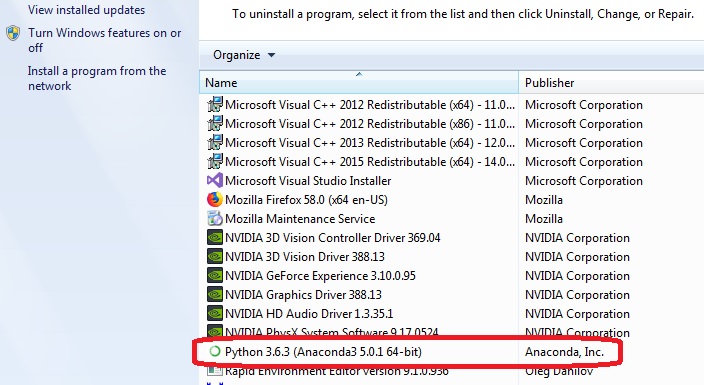This screenshot has width=704, height=385.
Task: Click the Anaconda Python 3.6.3 icon
Action: [x=215, y=351]
